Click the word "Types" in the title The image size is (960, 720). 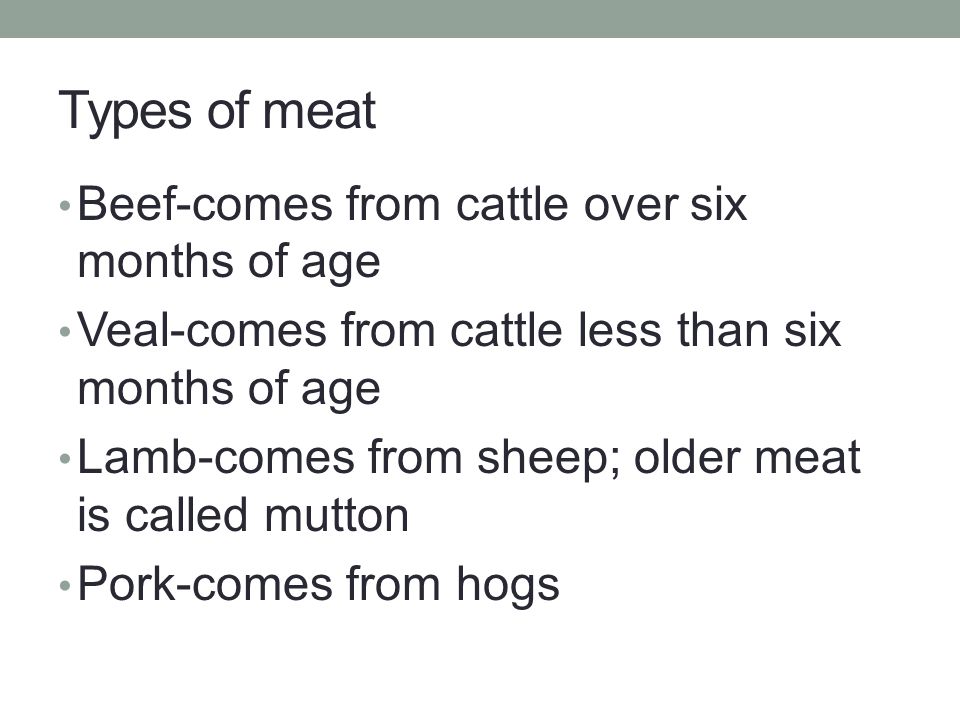[x=125, y=113]
